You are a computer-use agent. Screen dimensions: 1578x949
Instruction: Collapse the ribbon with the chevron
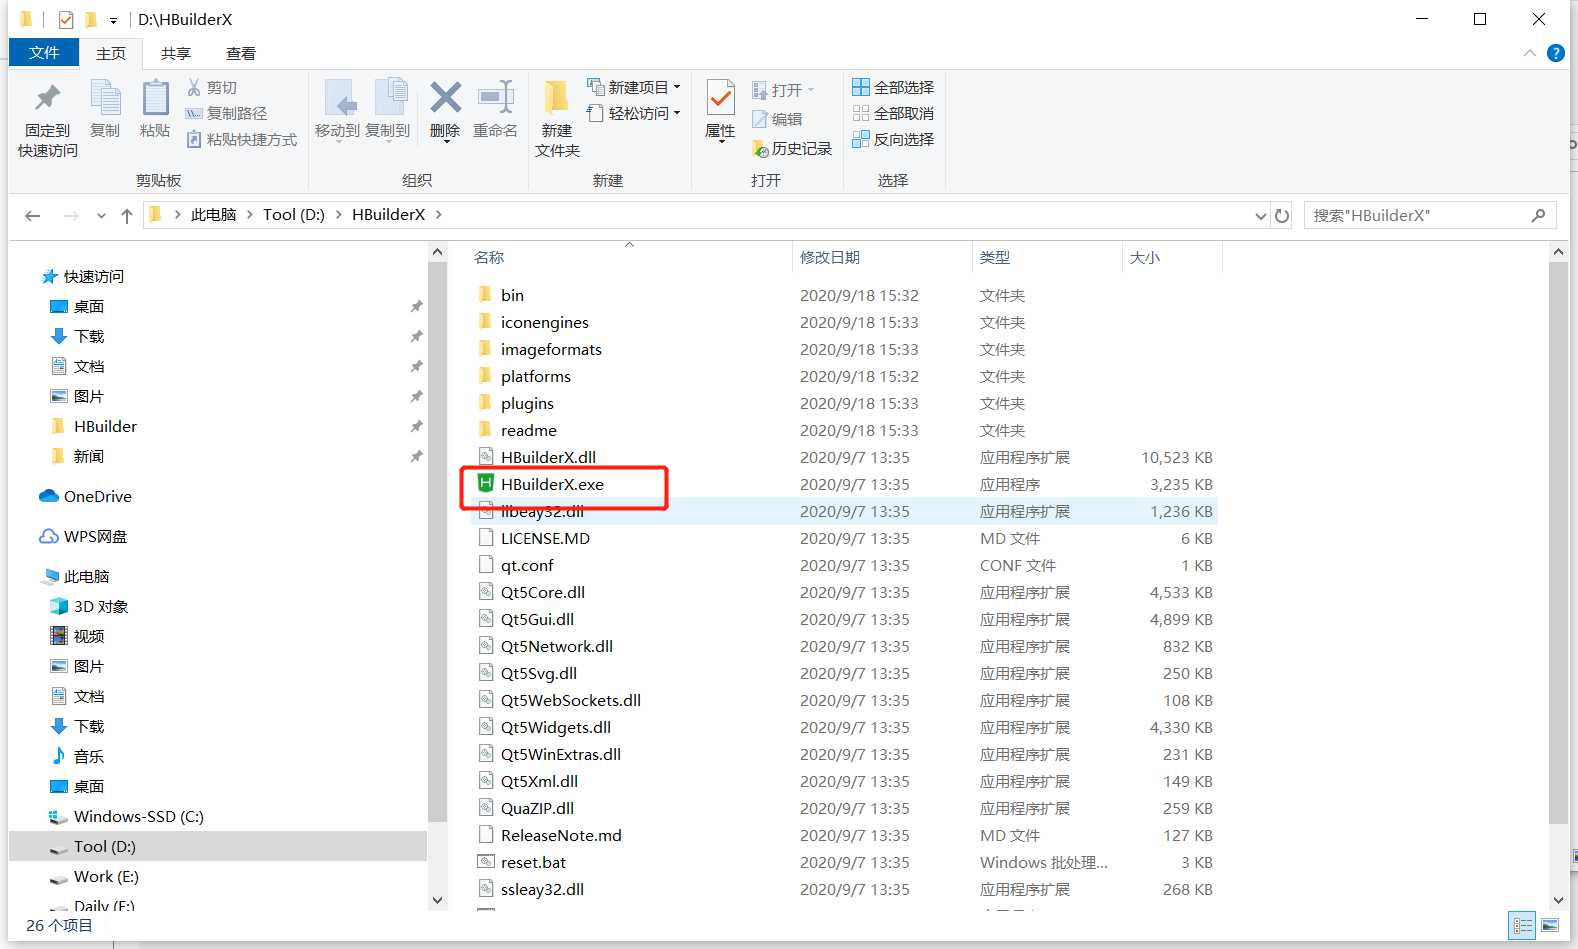1529,53
